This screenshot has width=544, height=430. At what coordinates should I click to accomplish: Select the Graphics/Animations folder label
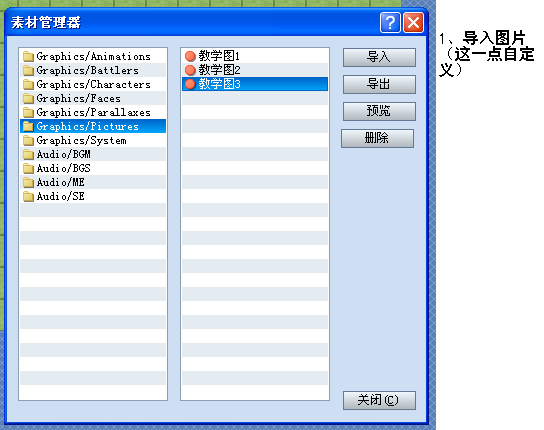click(93, 56)
